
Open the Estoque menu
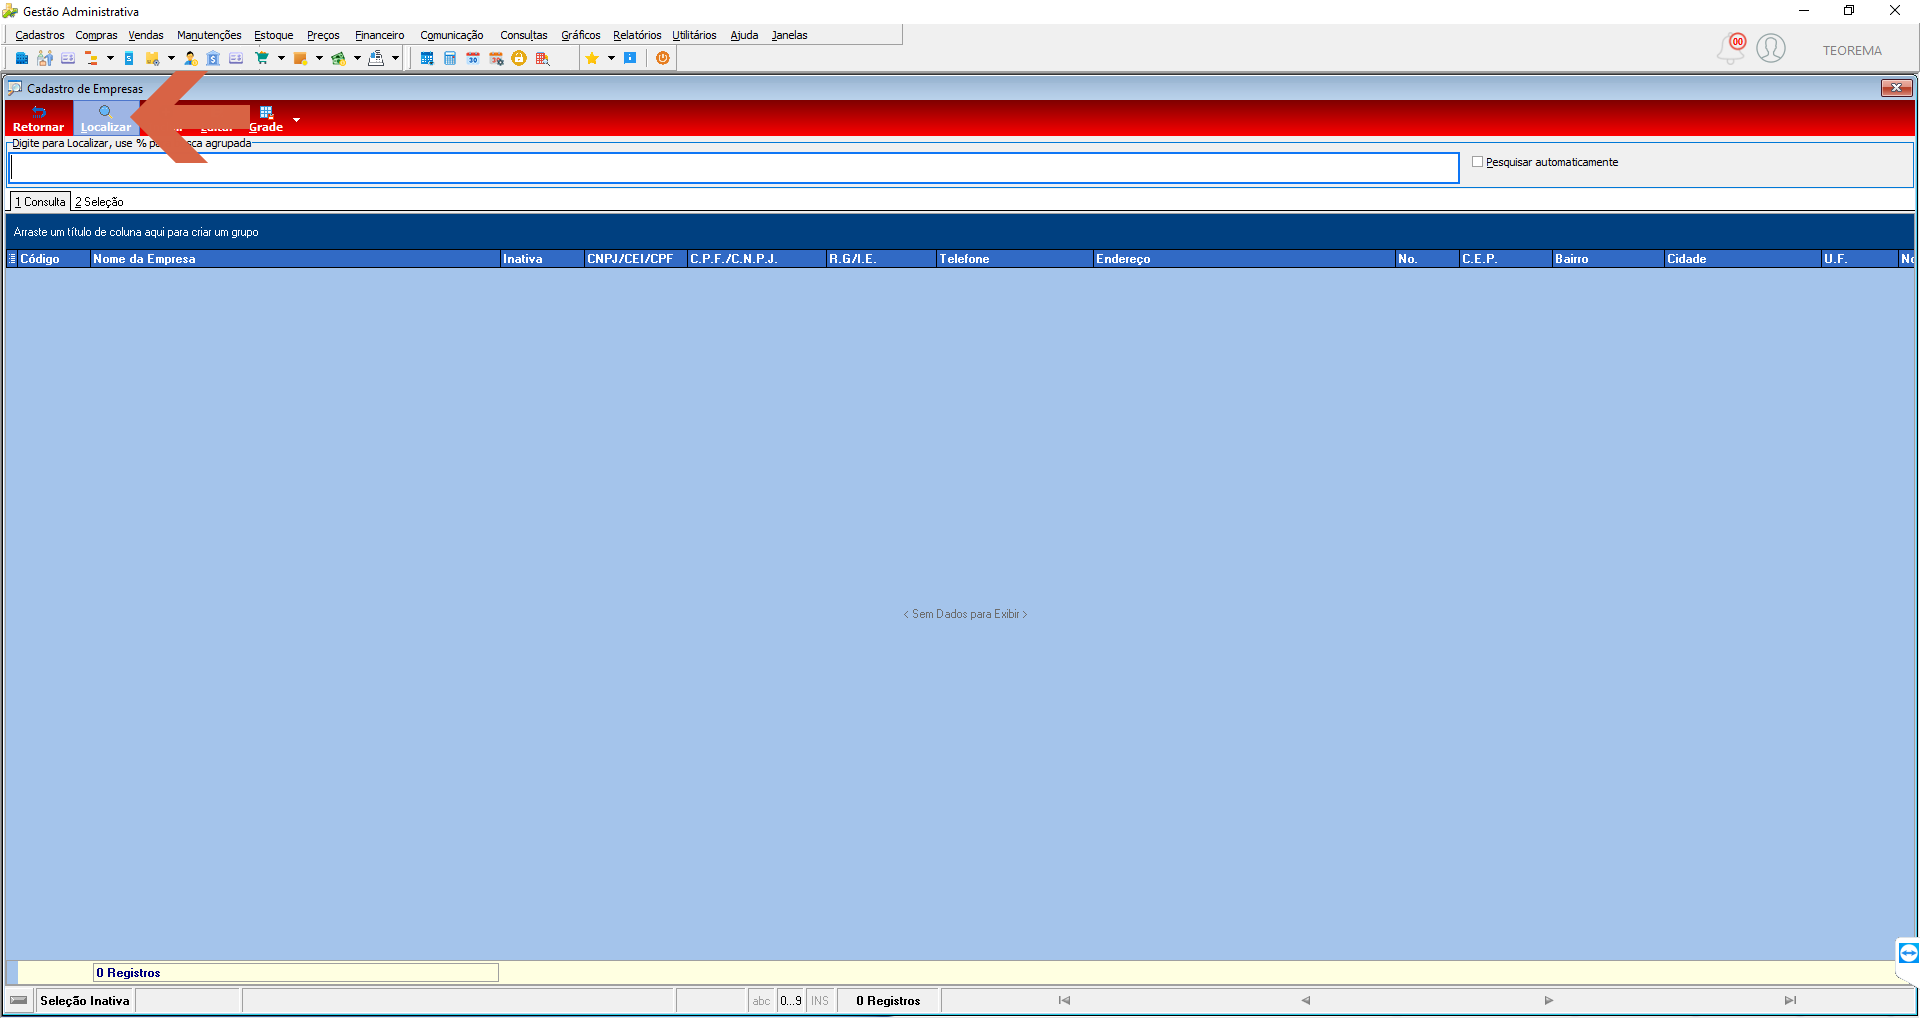click(x=273, y=35)
